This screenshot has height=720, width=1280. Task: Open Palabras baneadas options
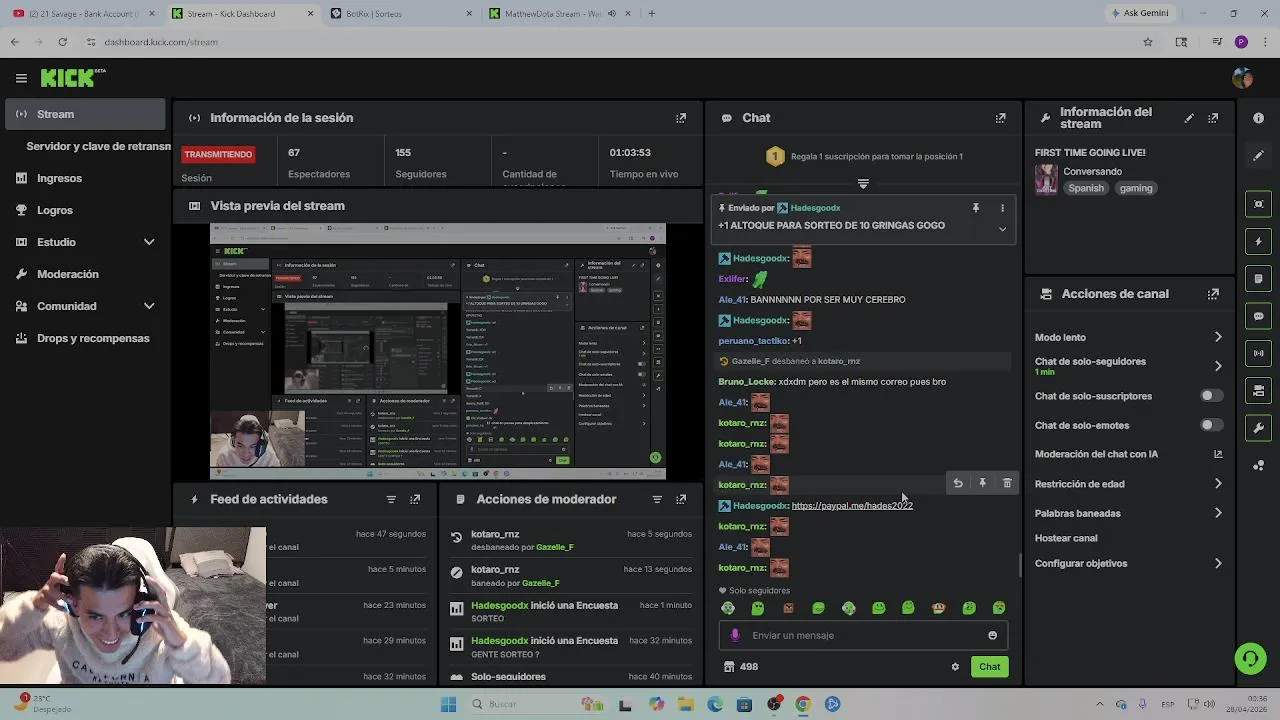[x=1128, y=513]
